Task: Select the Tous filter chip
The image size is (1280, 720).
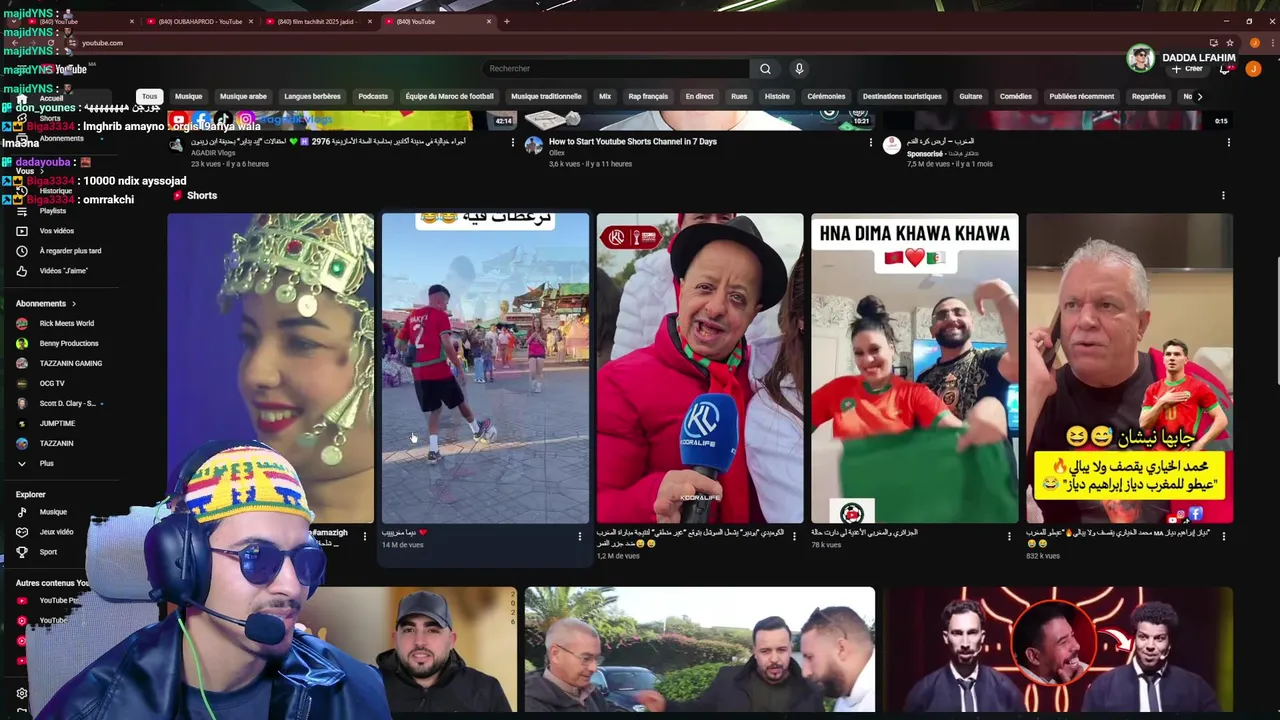Action: [x=149, y=97]
